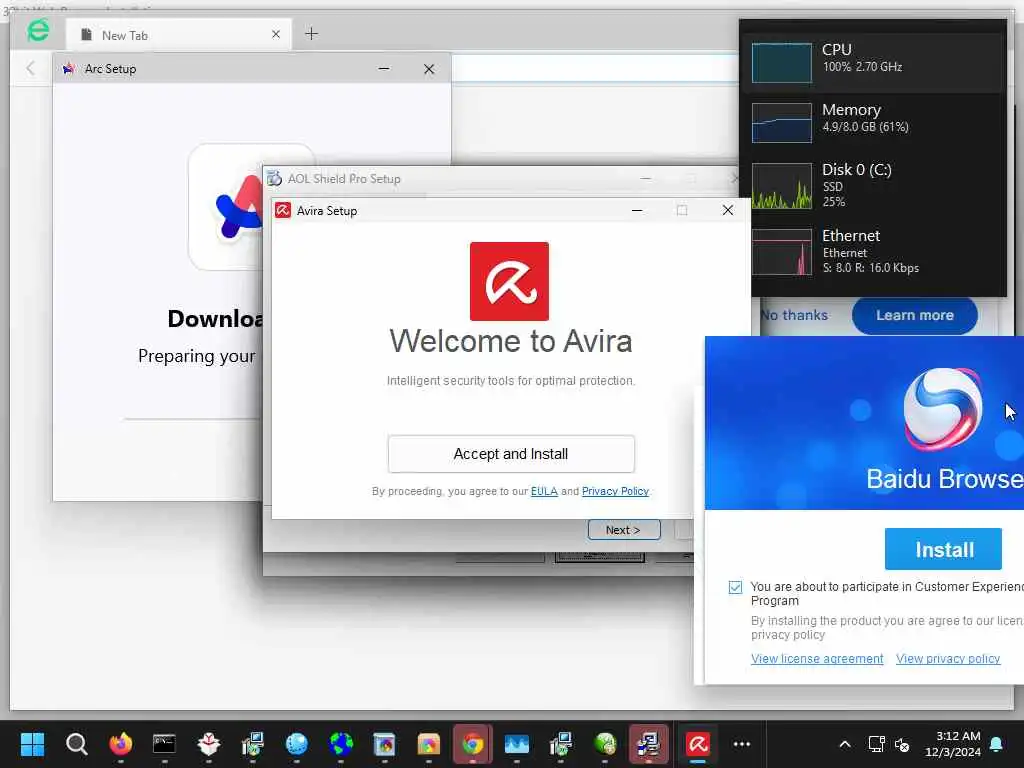This screenshot has width=1024, height=768.
Task: Select the New Tab browser tab
Action: coord(176,35)
